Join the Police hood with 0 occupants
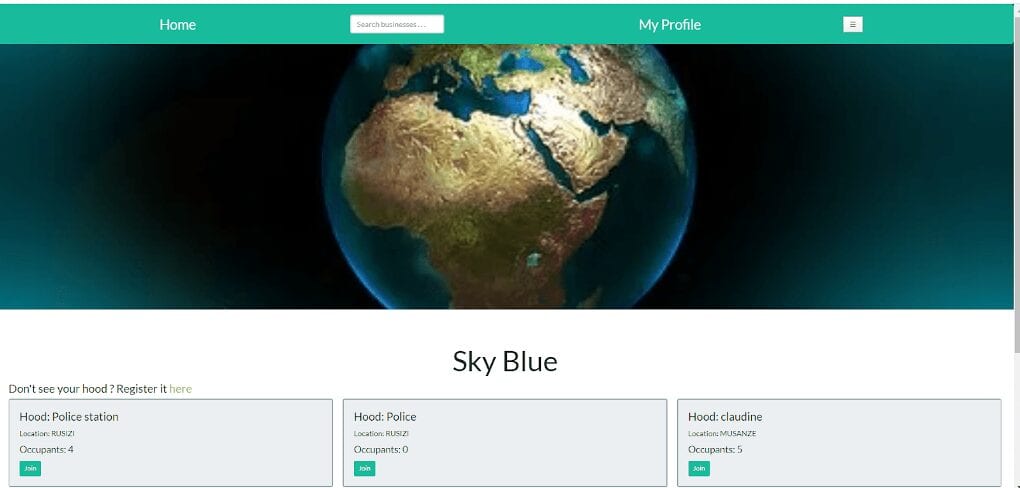Screen dimensions: 1020x488 pos(364,468)
